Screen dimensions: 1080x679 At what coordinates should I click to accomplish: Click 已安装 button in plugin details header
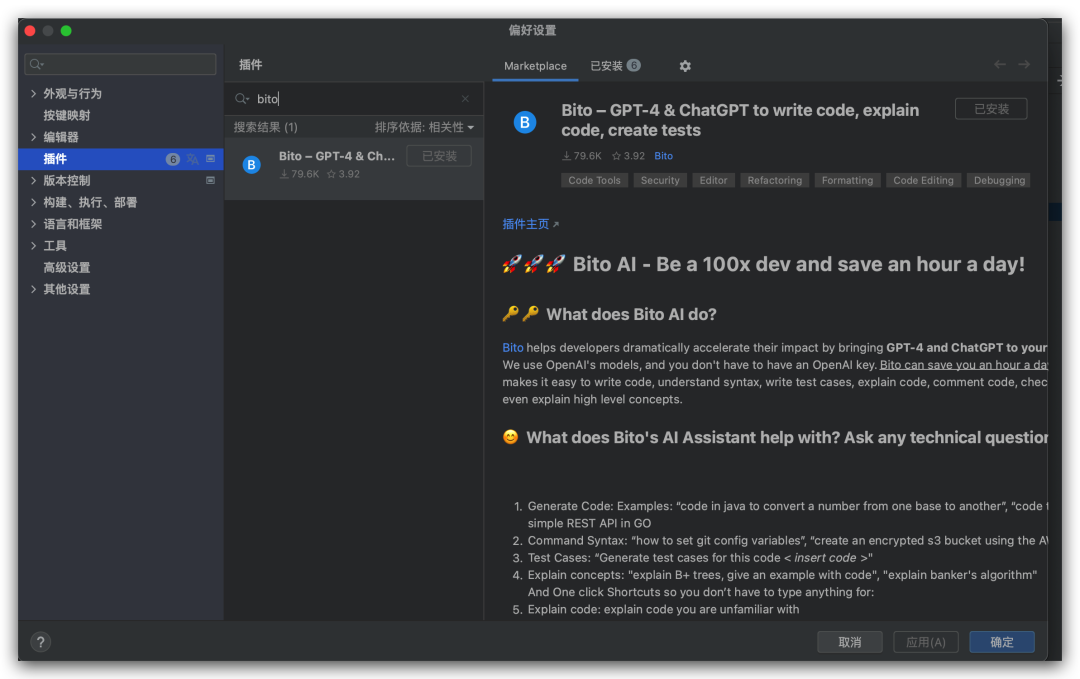click(991, 109)
